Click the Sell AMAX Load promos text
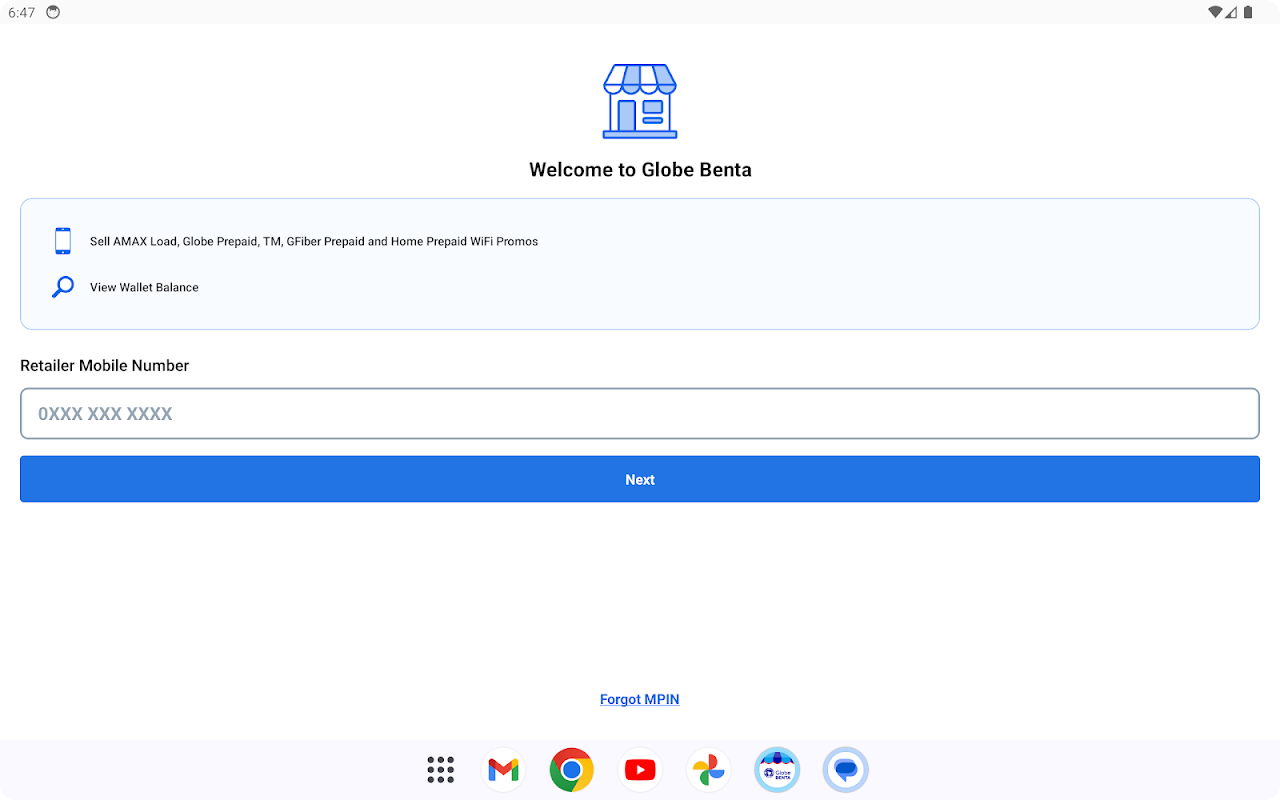Image resolution: width=1280 pixels, height=800 pixels. (x=314, y=241)
